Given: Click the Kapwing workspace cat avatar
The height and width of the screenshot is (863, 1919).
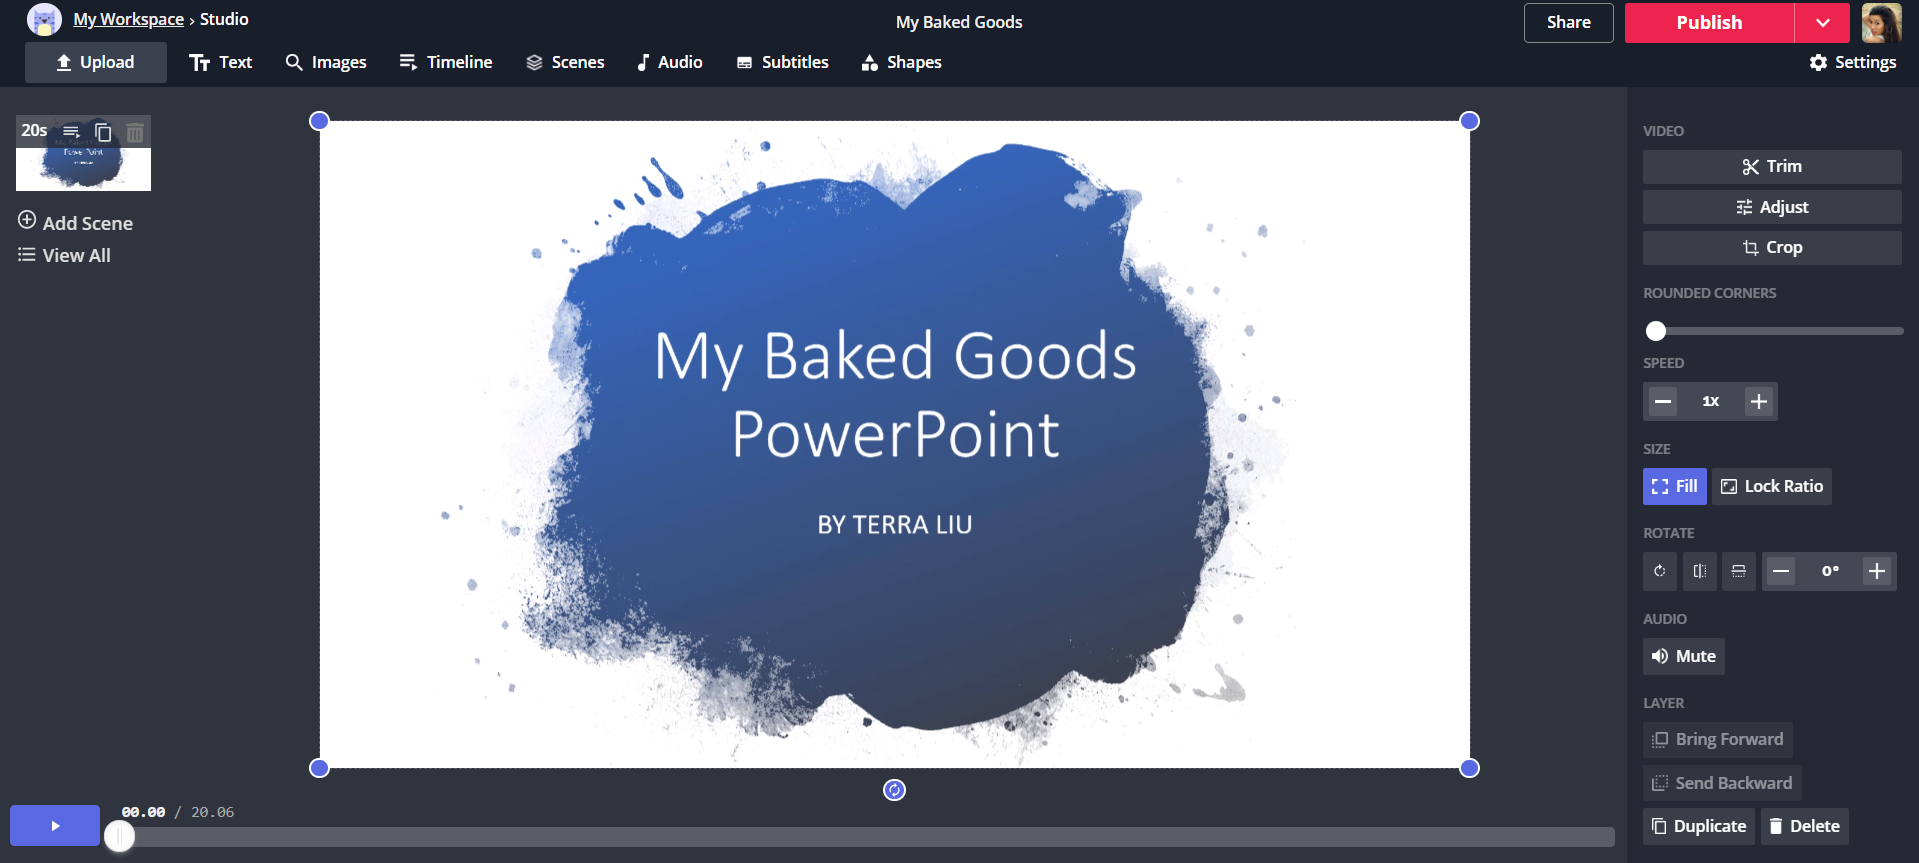Looking at the screenshot, I should (44, 20).
